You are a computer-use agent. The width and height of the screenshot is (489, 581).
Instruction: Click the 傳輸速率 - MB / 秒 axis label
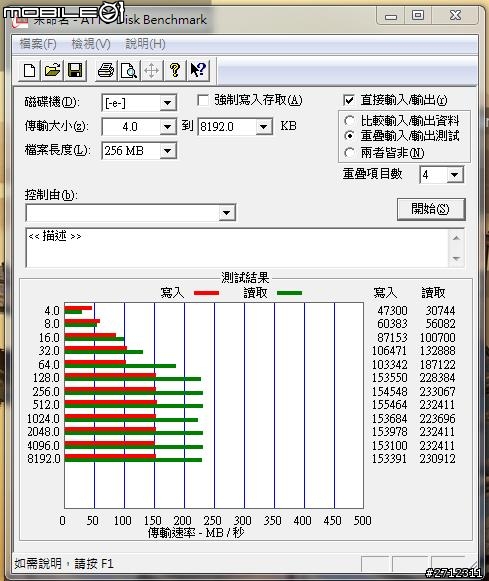[x=196, y=533]
